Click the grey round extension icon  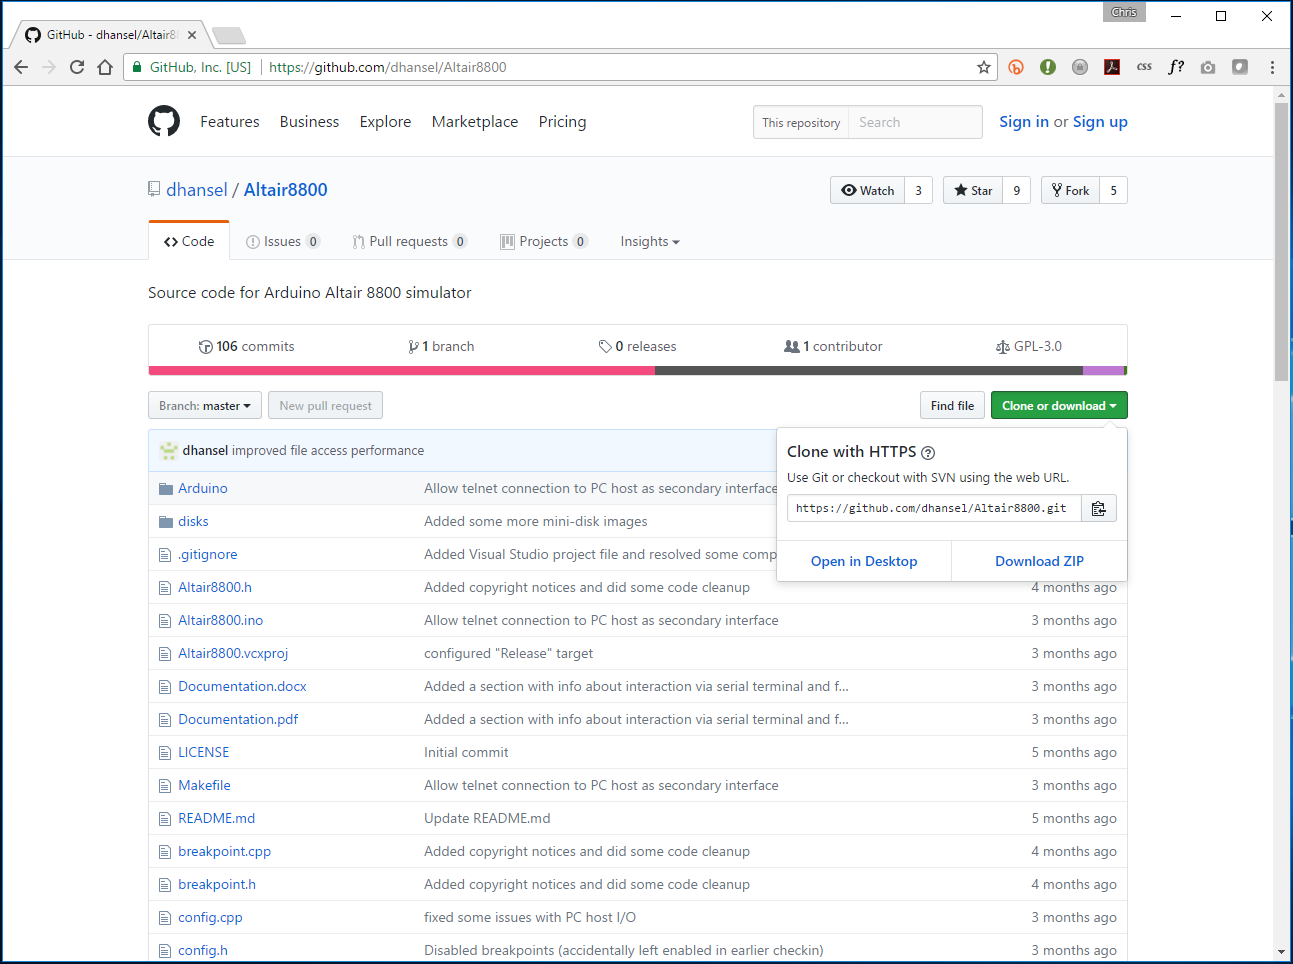(1080, 67)
